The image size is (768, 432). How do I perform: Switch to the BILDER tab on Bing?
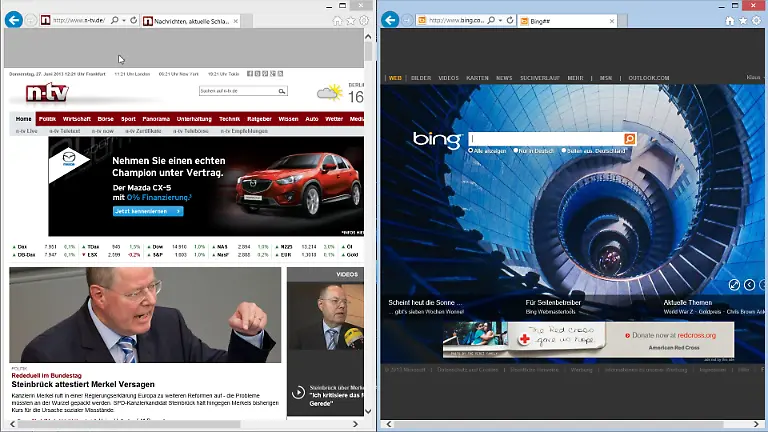(x=421, y=77)
